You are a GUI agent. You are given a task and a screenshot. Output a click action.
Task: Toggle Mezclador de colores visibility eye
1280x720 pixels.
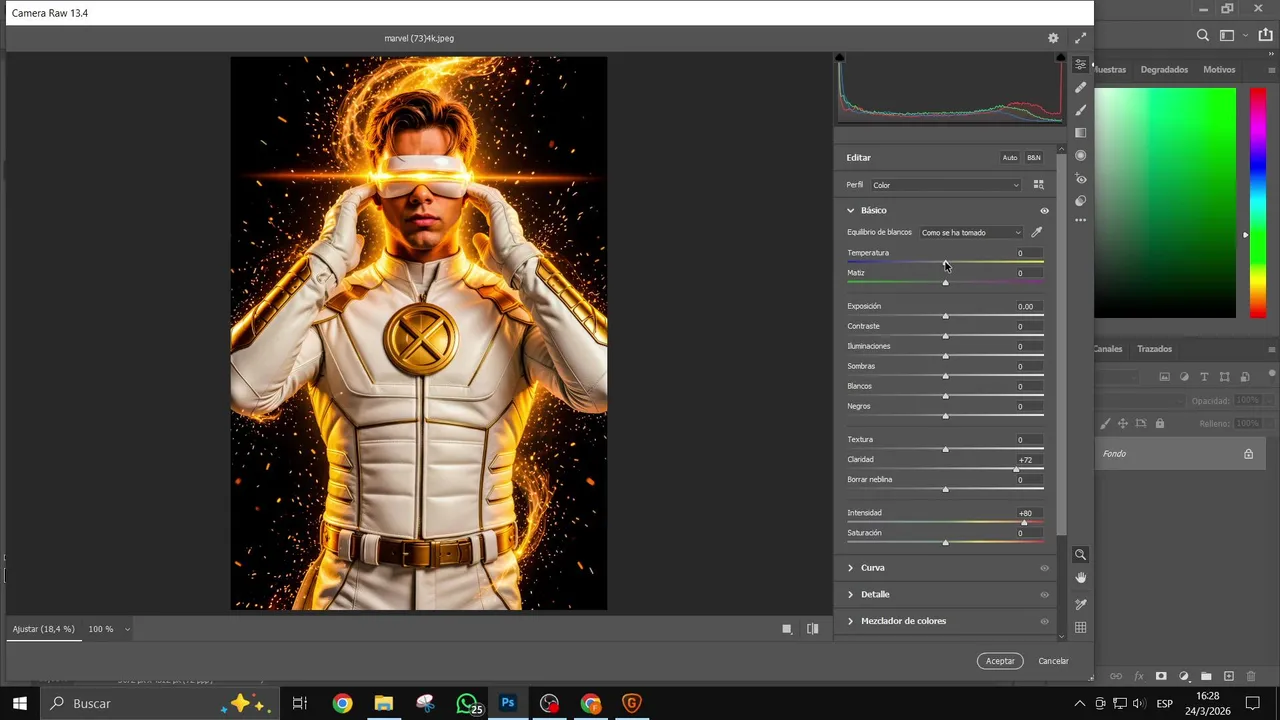(1044, 621)
